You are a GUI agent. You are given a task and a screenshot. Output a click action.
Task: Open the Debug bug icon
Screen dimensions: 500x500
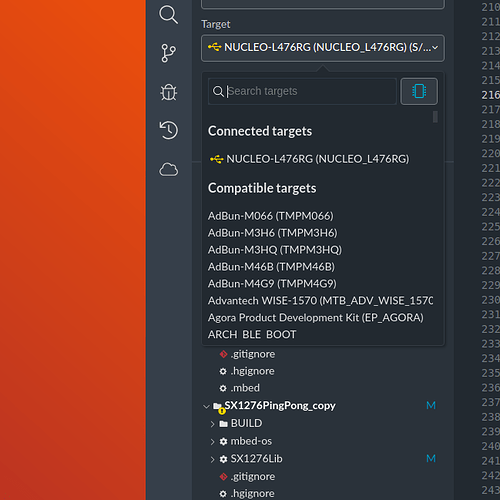coord(168,92)
